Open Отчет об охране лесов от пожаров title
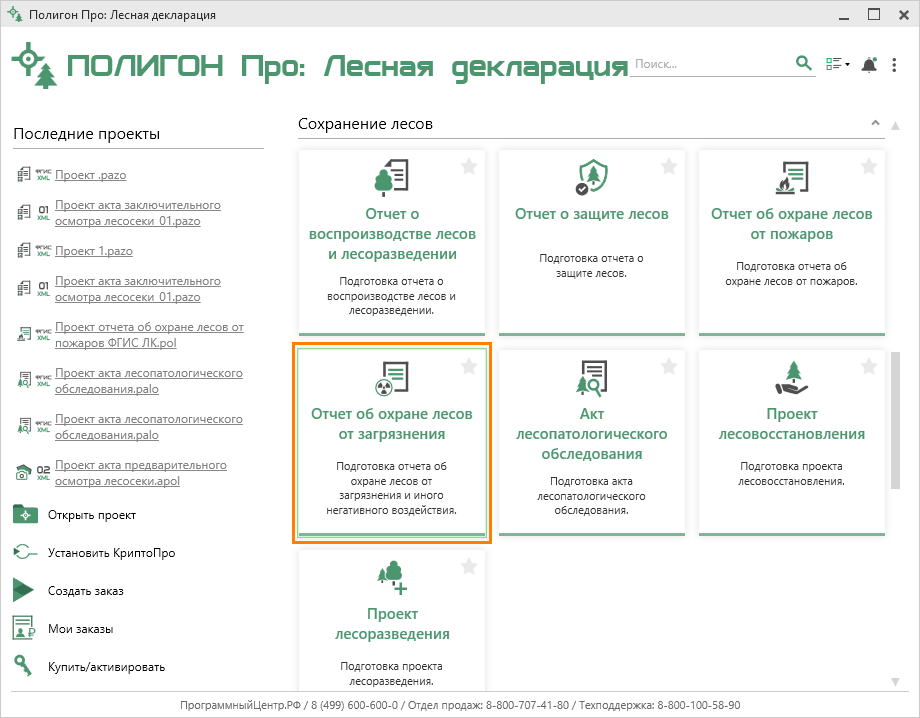This screenshot has width=920, height=718. [x=792, y=224]
